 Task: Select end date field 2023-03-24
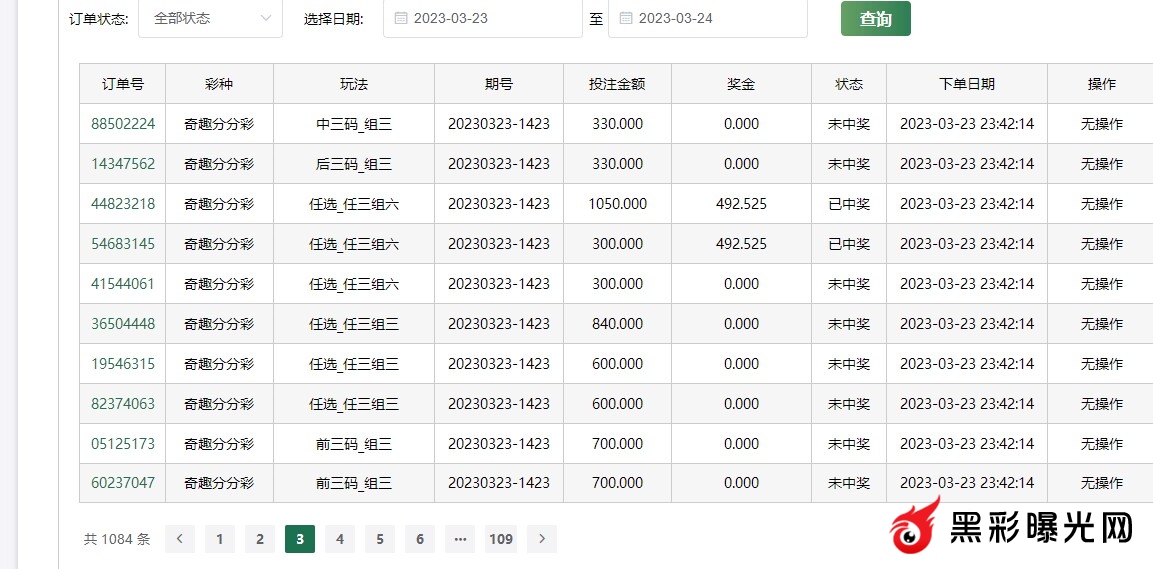708,18
